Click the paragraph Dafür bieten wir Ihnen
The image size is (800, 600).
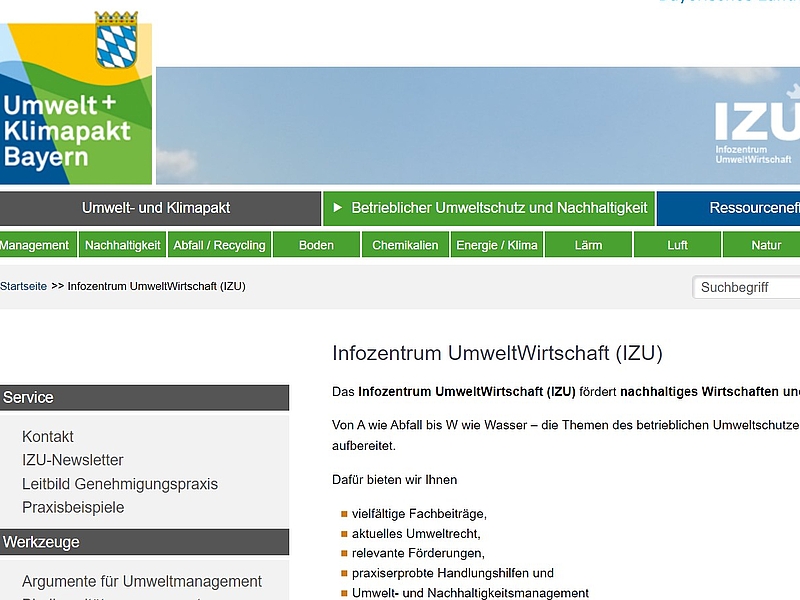pyautogui.click(x=394, y=480)
